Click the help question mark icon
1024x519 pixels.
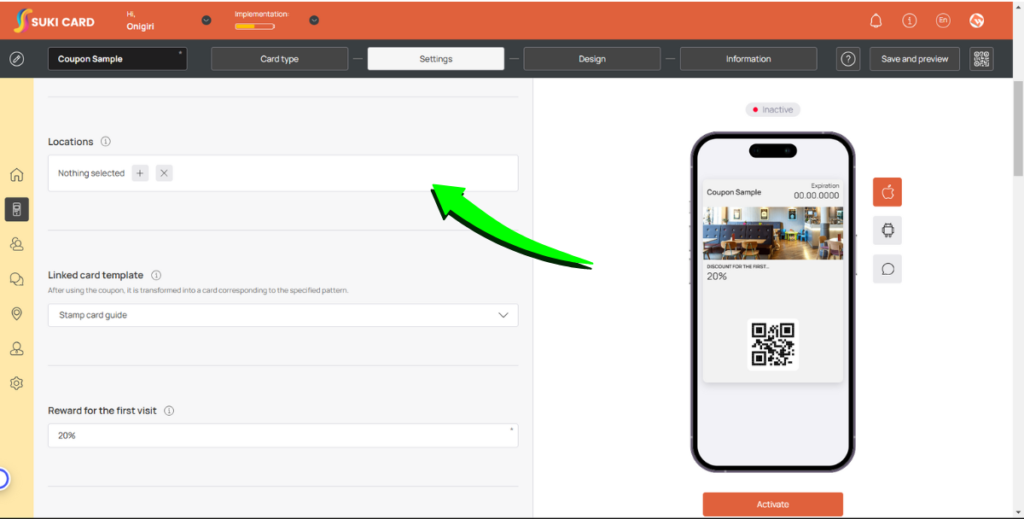tap(848, 59)
